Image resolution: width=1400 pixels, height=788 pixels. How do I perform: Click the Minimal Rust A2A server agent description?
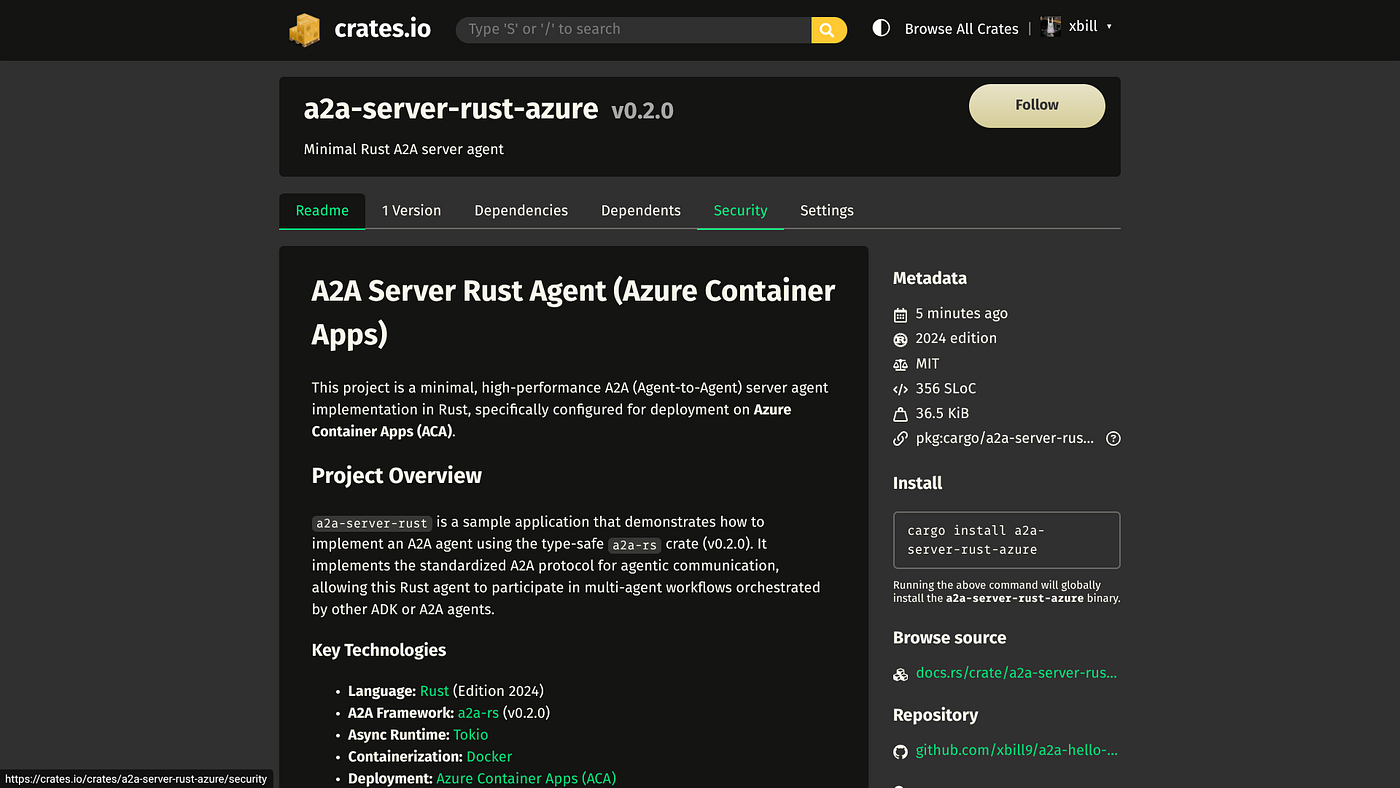[x=404, y=150]
